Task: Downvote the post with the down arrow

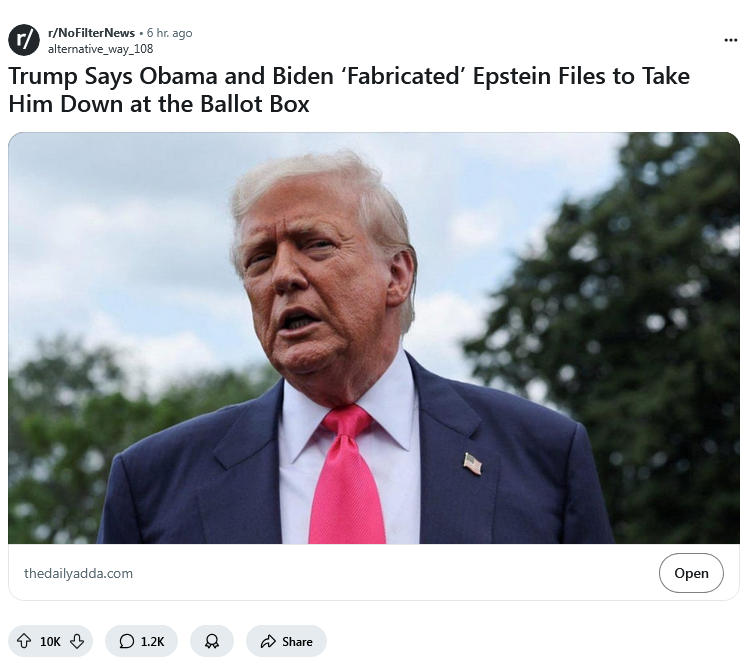Action: click(x=77, y=641)
